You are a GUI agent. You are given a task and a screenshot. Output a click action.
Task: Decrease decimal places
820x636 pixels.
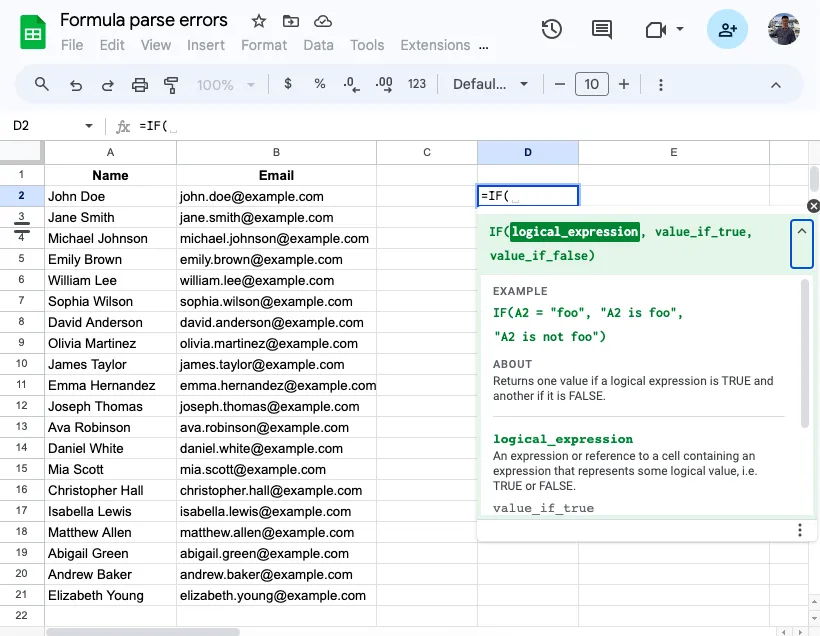pos(351,84)
